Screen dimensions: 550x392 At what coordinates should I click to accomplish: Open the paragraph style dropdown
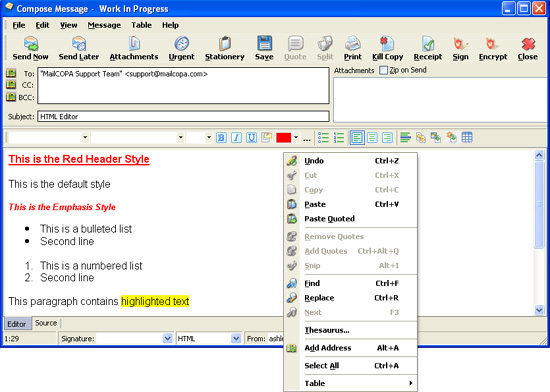tap(85, 137)
